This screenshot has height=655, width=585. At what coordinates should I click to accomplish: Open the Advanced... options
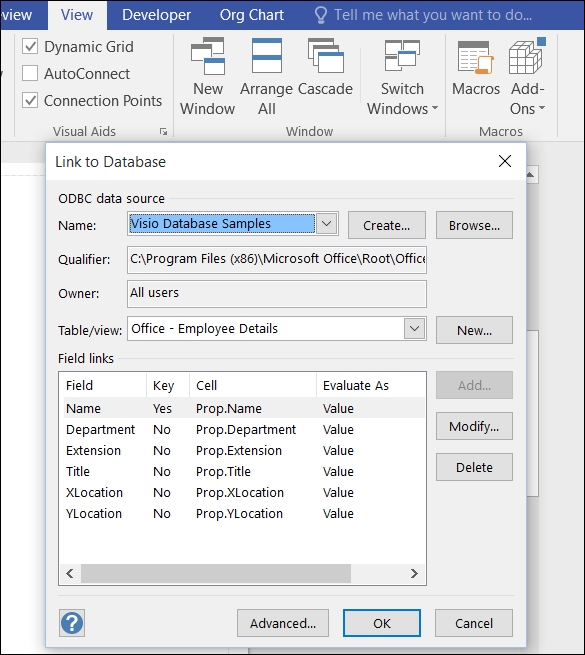click(283, 623)
